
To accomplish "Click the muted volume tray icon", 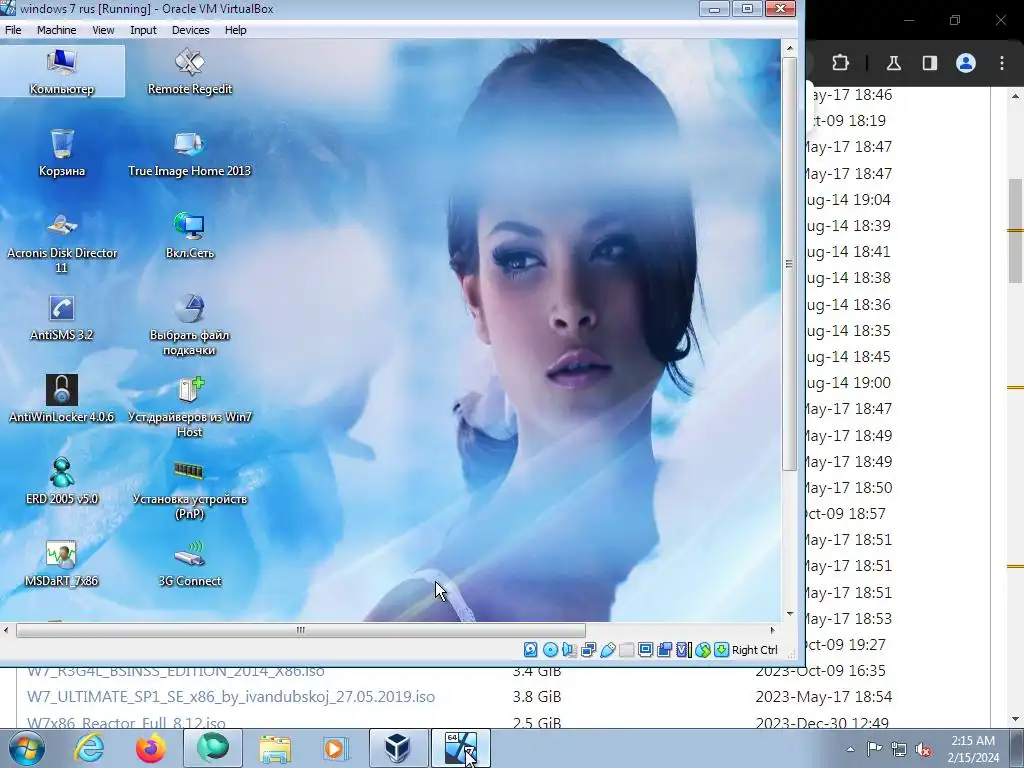I will click(x=923, y=749).
